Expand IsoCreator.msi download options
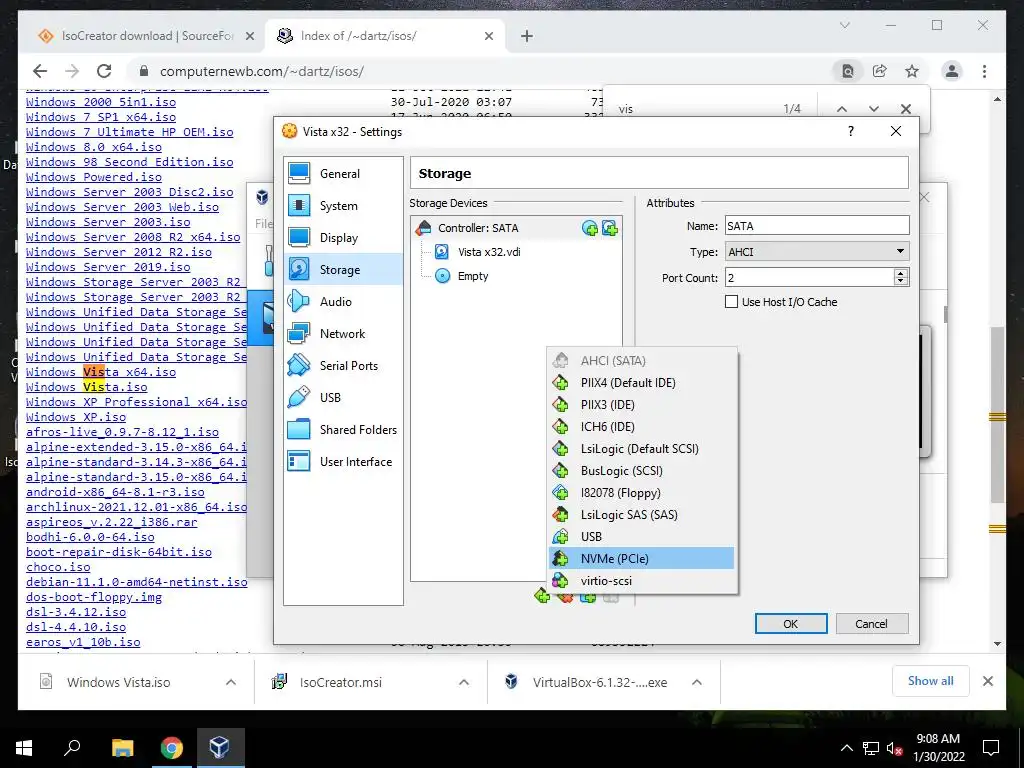The image size is (1024, 768). coord(464,682)
